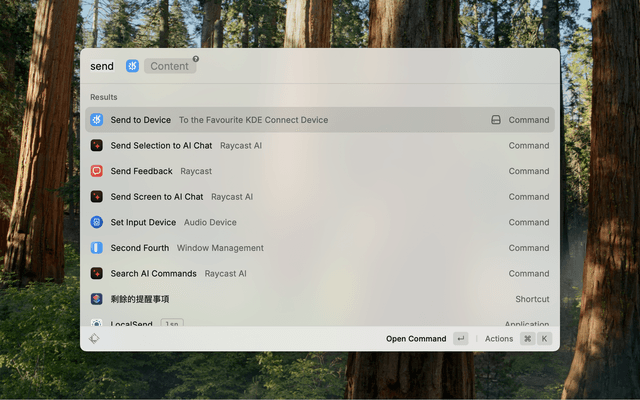Click the red Send Feedback icon
Screen dimensions: 640x400
[x=97, y=171]
